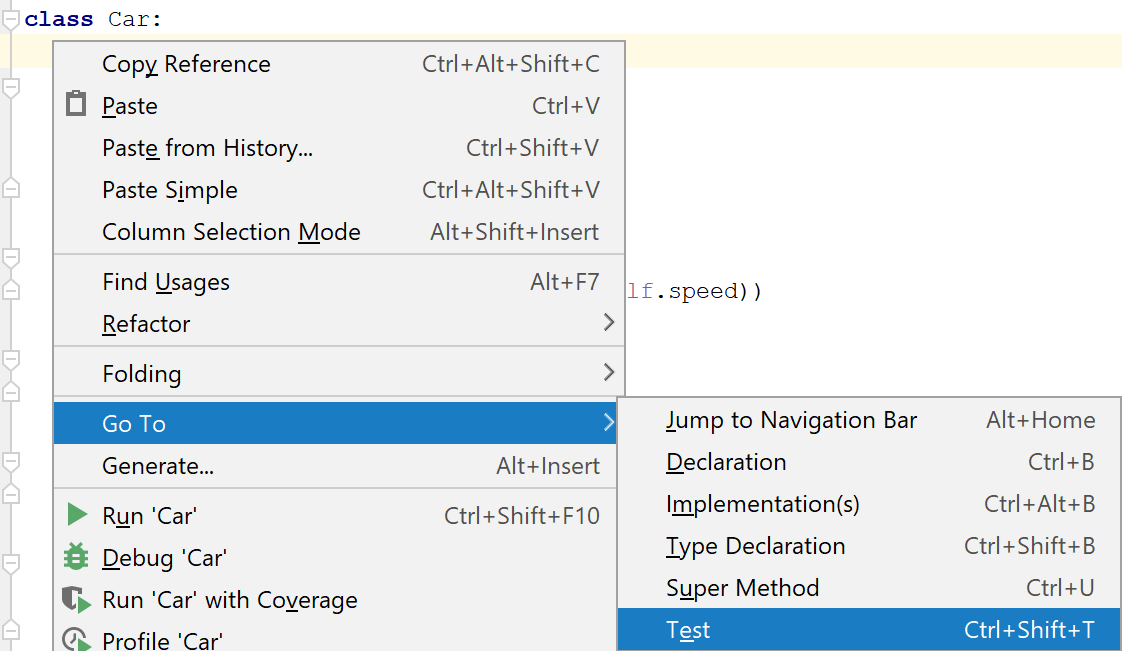Screen dimensions: 1122x651
Task: Choose Copy Reference from the context menu
Action: tap(186, 64)
